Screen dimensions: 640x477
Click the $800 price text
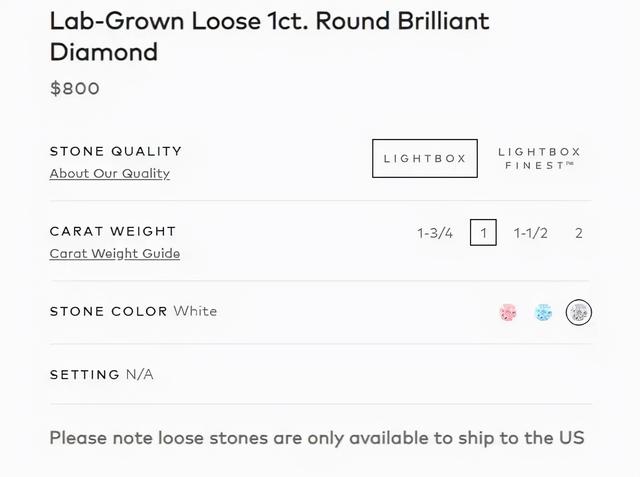point(75,89)
